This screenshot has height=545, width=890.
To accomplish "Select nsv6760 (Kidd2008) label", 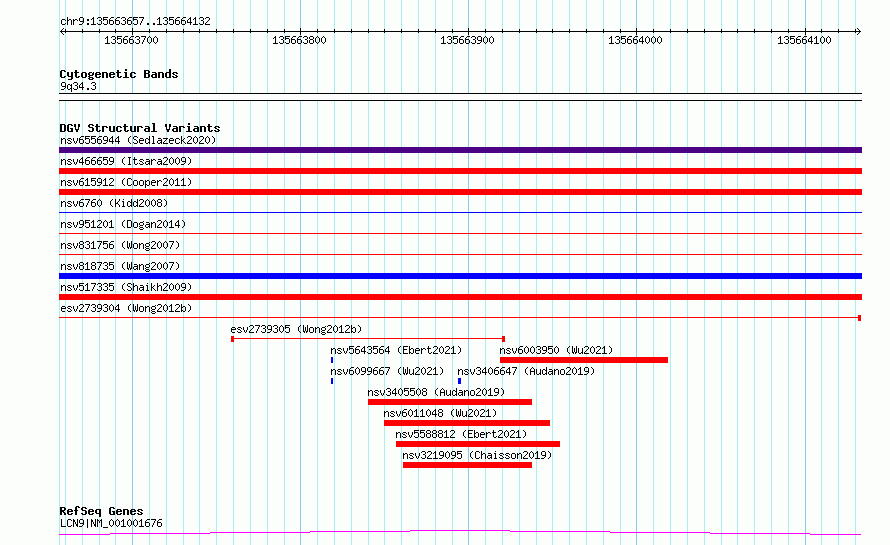I will click(x=114, y=203).
